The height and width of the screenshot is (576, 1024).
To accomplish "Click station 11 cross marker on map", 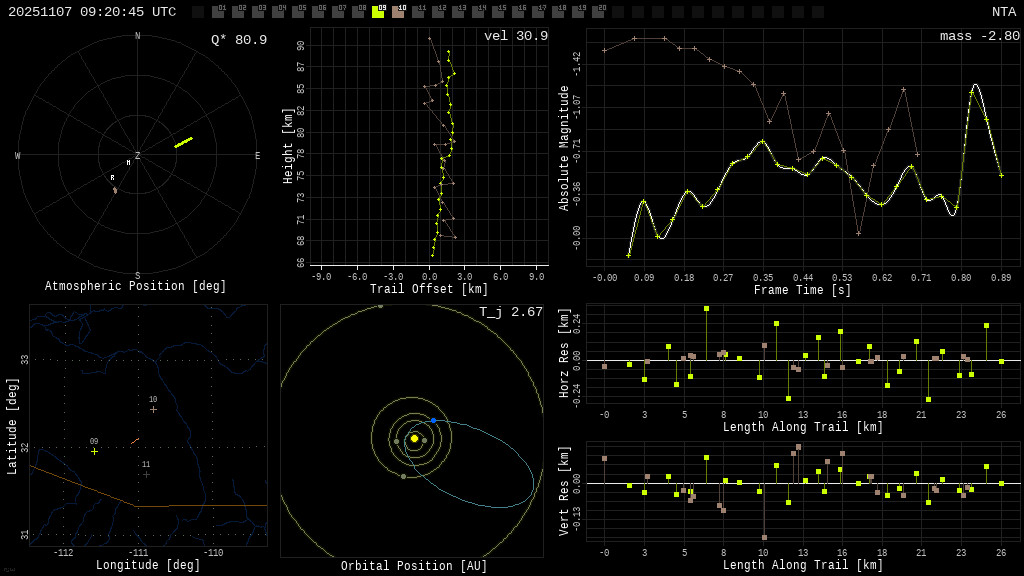I will [146, 474].
